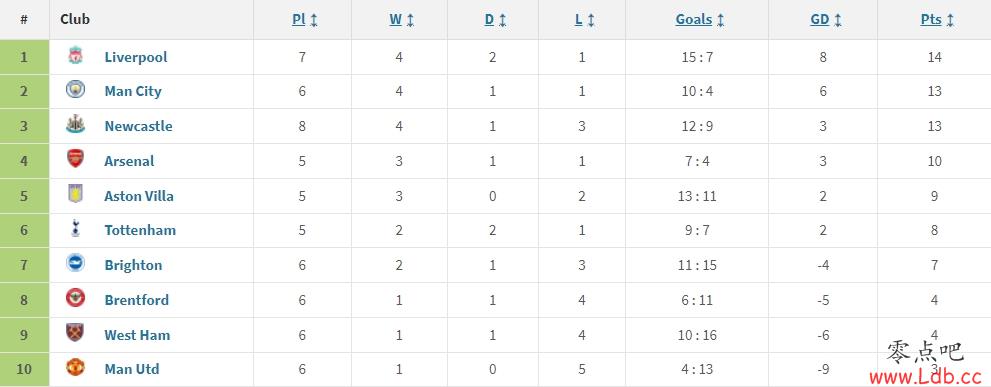The height and width of the screenshot is (387, 991).
Task: Open the Tottenham team link
Action: coord(140,230)
